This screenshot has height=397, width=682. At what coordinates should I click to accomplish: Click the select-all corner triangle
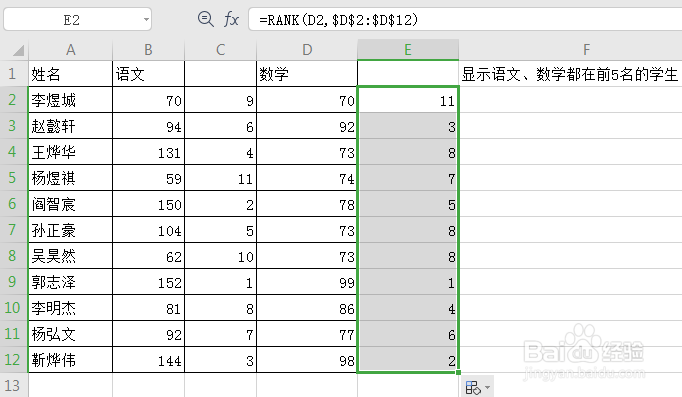[x=18, y=50]
